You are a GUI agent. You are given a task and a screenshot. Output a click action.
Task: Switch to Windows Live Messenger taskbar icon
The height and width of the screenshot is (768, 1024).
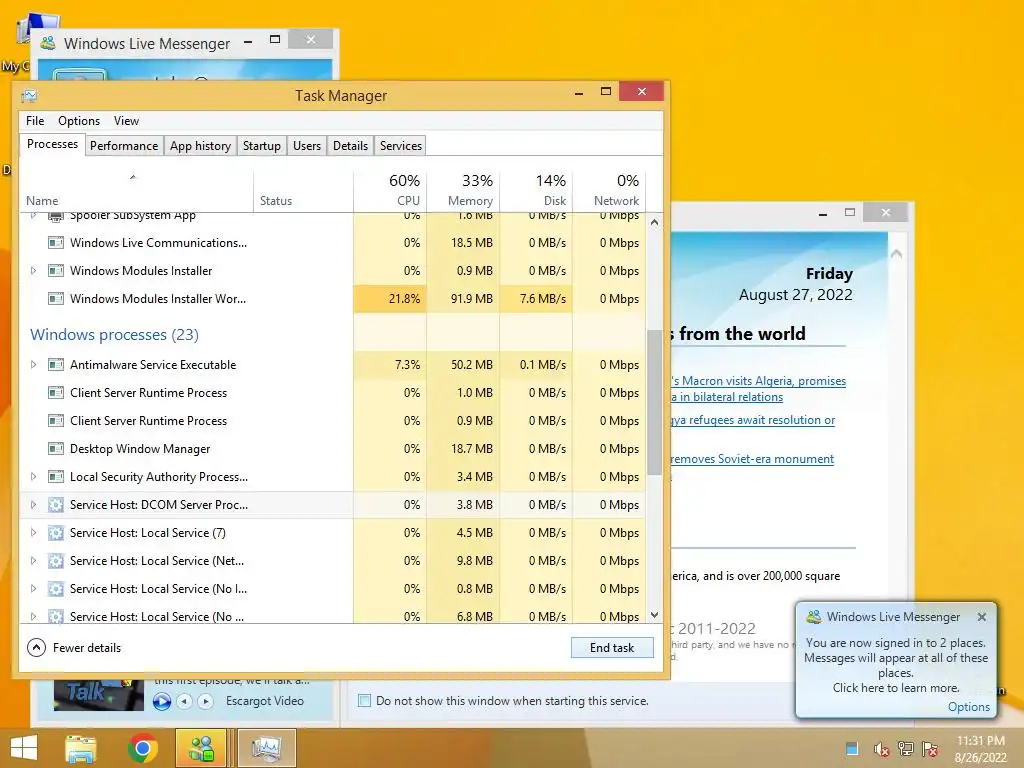(x=201, y=748)
